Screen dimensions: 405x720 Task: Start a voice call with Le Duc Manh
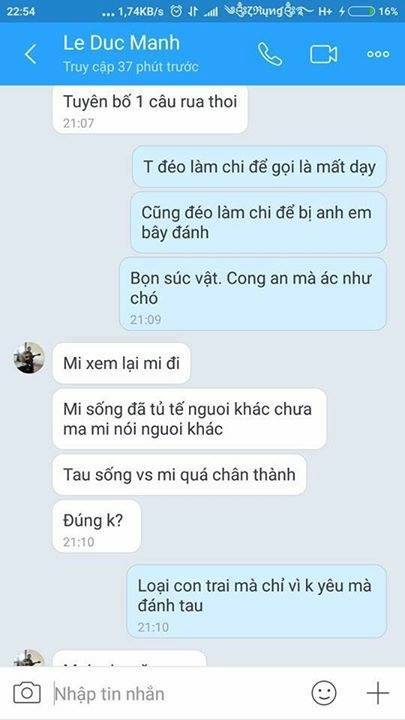270,54
